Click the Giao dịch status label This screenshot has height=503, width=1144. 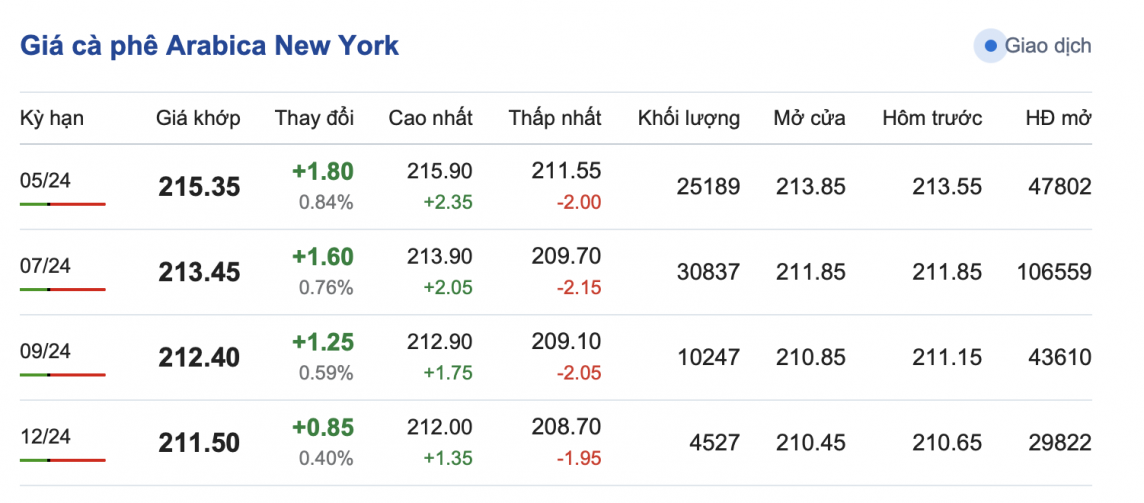click(x=1047, y=46)
